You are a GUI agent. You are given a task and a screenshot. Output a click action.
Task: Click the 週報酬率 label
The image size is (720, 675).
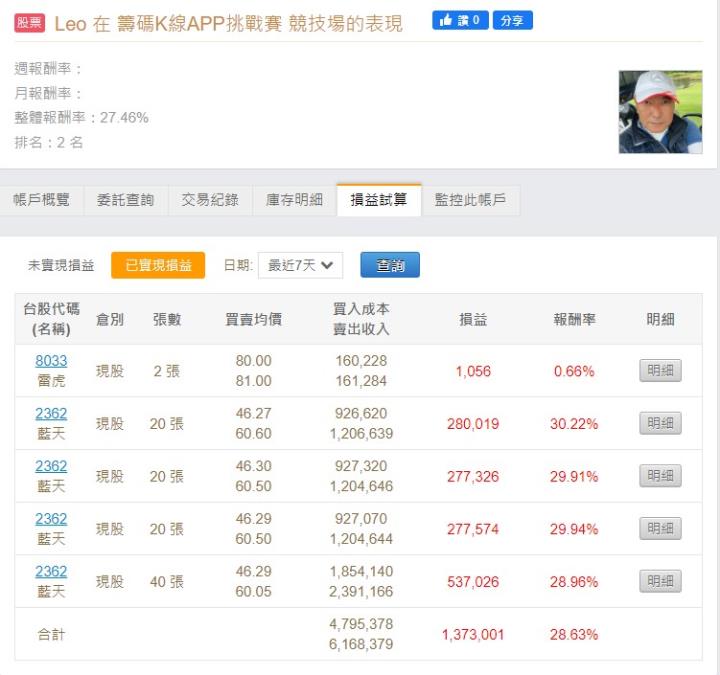tap(48, 69)
